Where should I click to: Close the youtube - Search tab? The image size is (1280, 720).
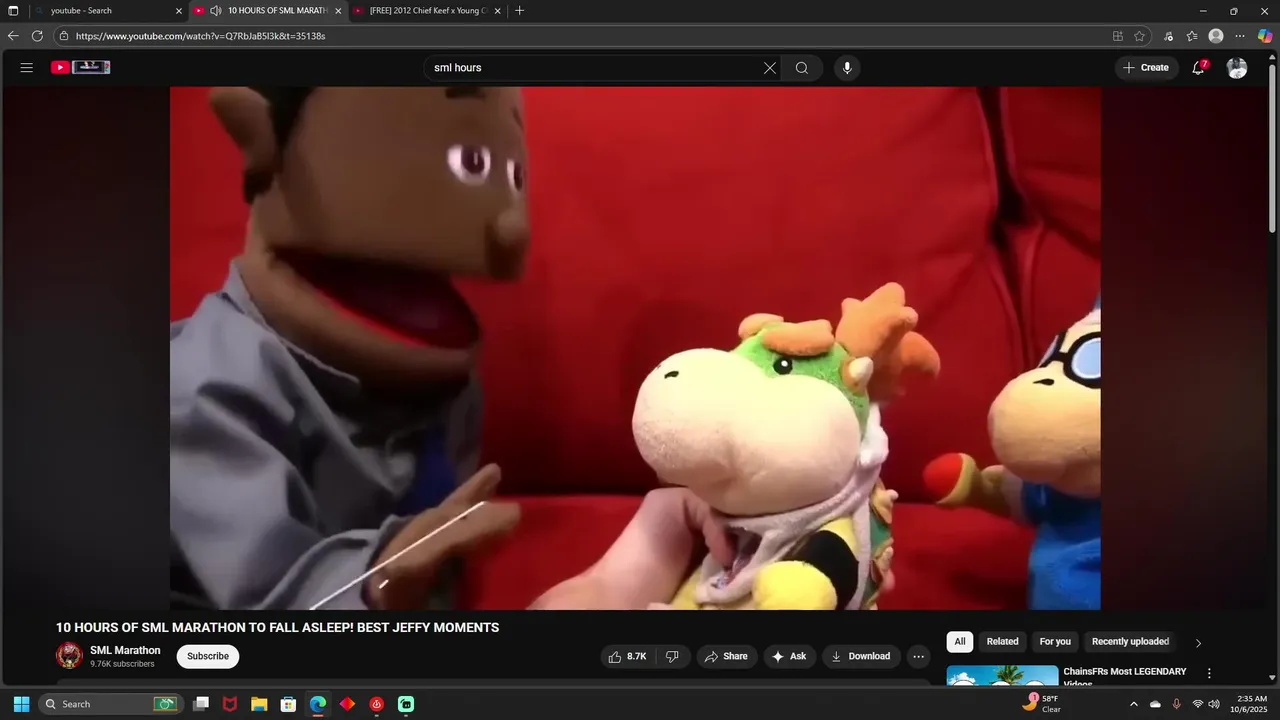179,11
